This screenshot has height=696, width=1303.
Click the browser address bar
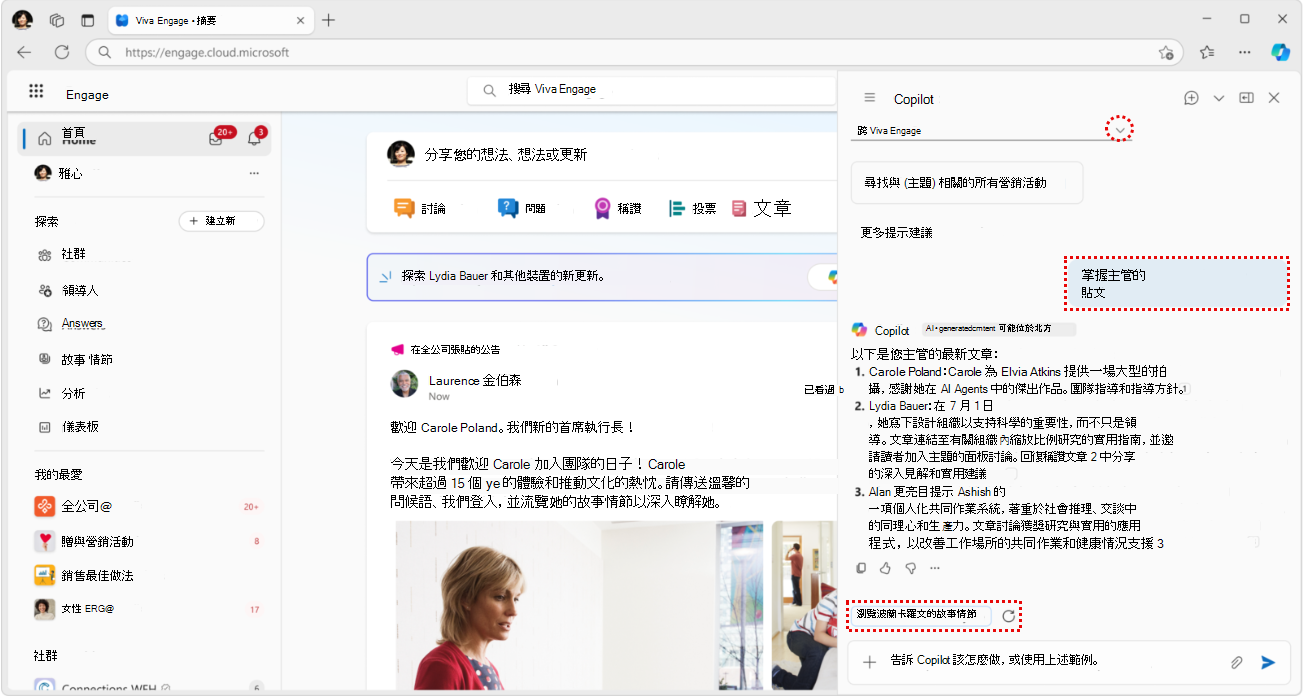point(635,52)
